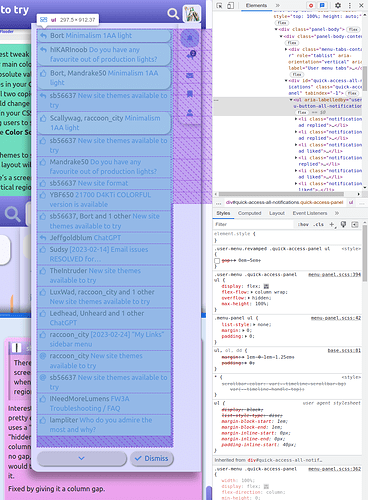Toggle the .cls class editor
The width and height of the screenshot is (368, 500).
[x=318, y=224]
